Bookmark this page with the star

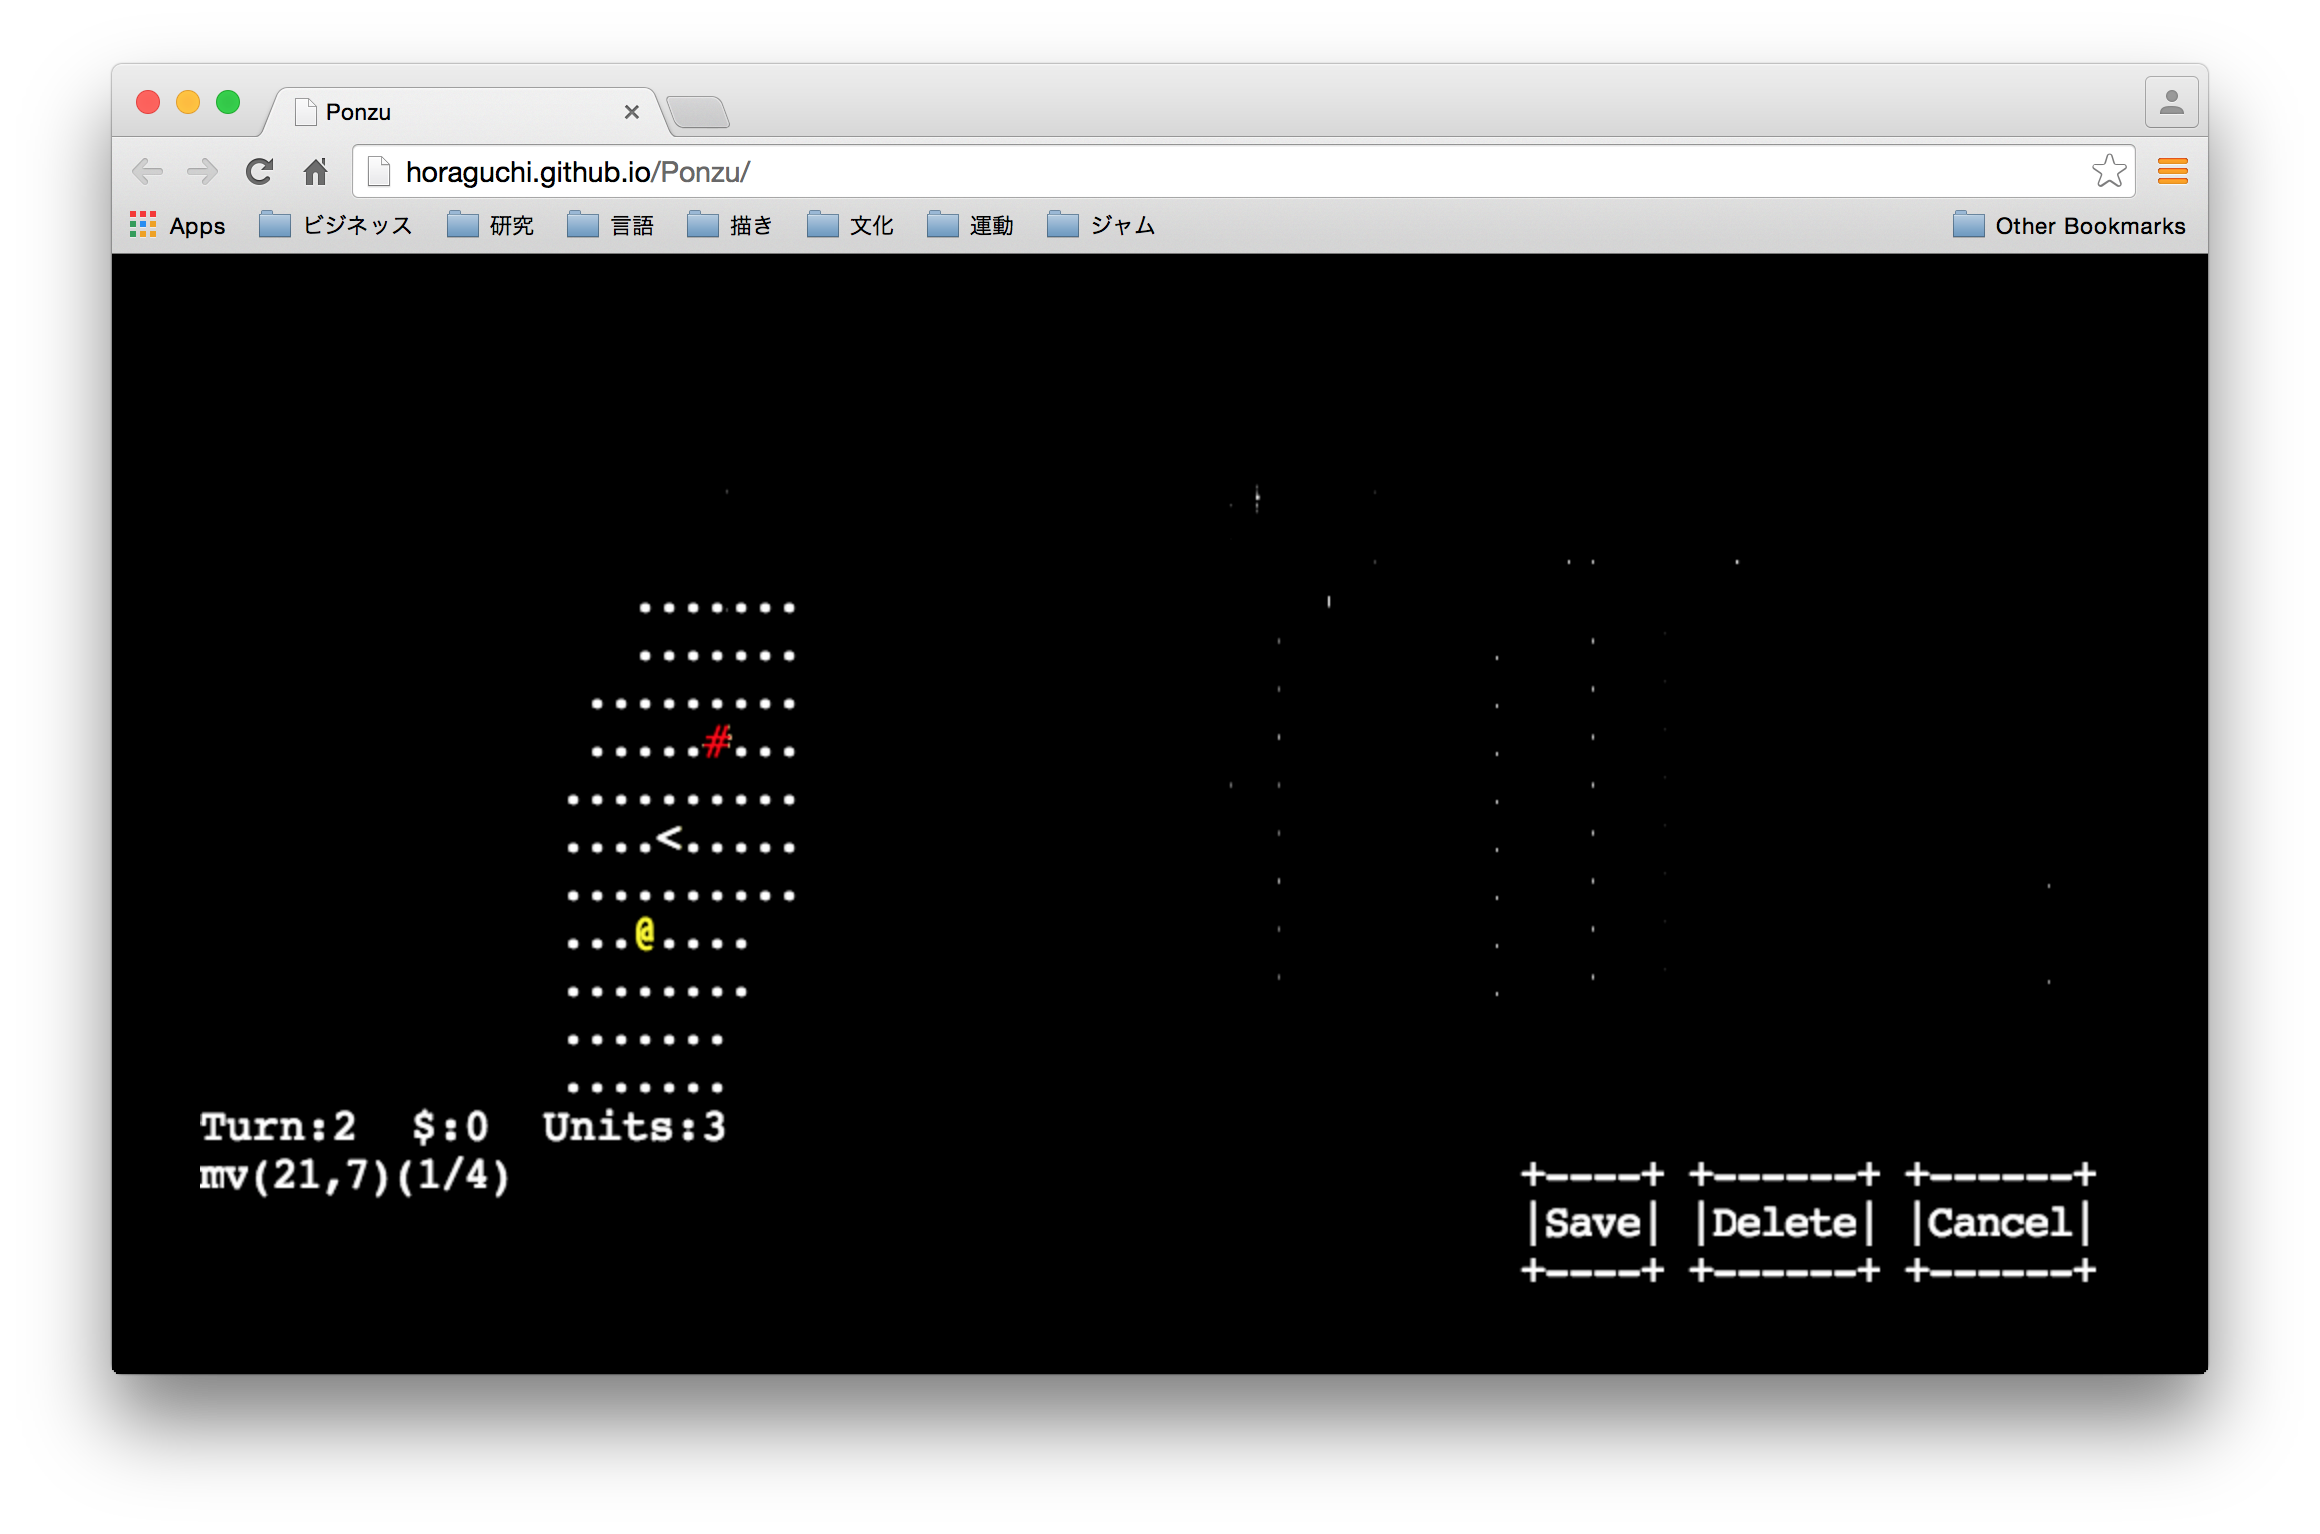[2109, 171]
